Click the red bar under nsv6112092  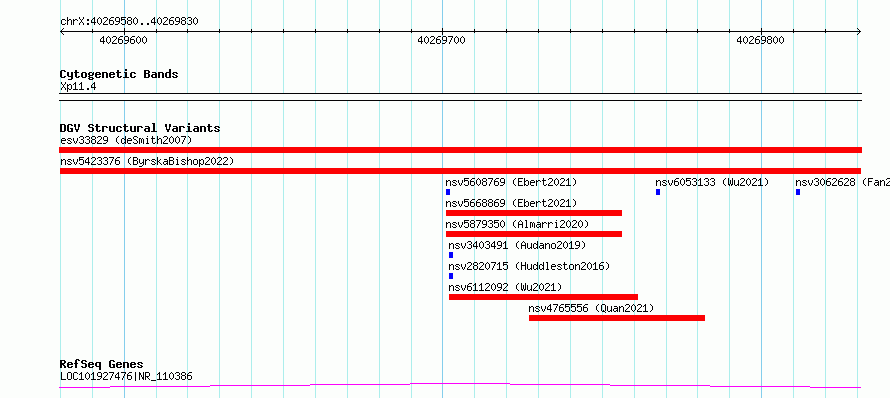pos(544,297)
